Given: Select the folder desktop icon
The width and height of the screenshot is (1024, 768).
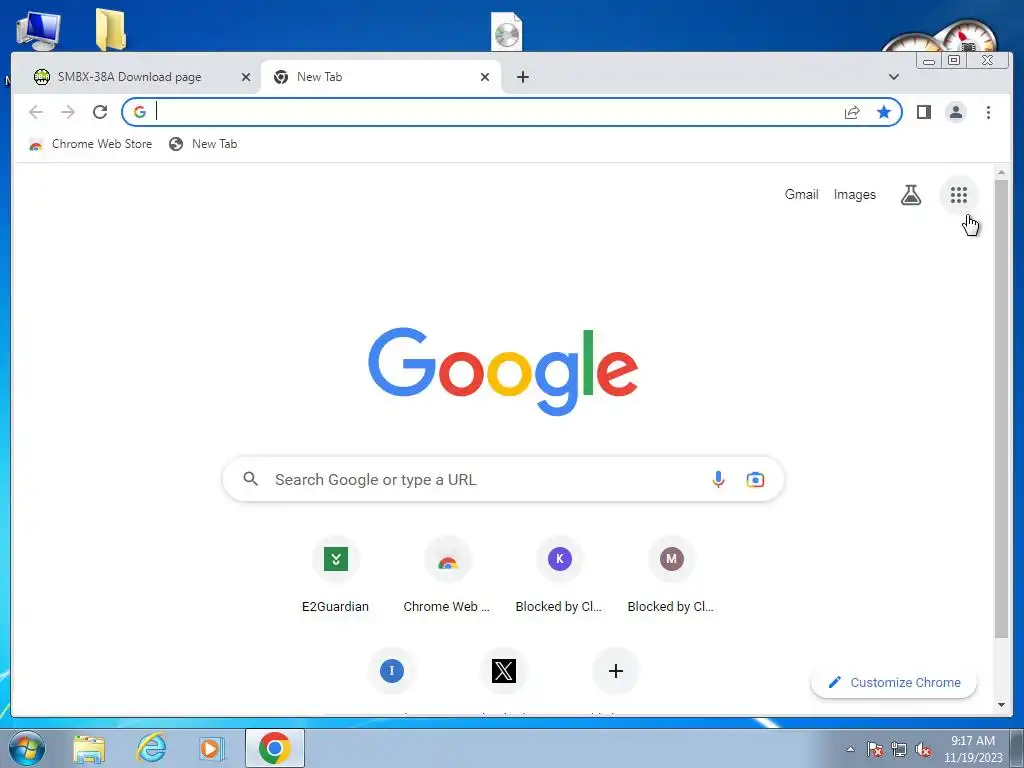Looking at the screenshot, I should (110, 29).
